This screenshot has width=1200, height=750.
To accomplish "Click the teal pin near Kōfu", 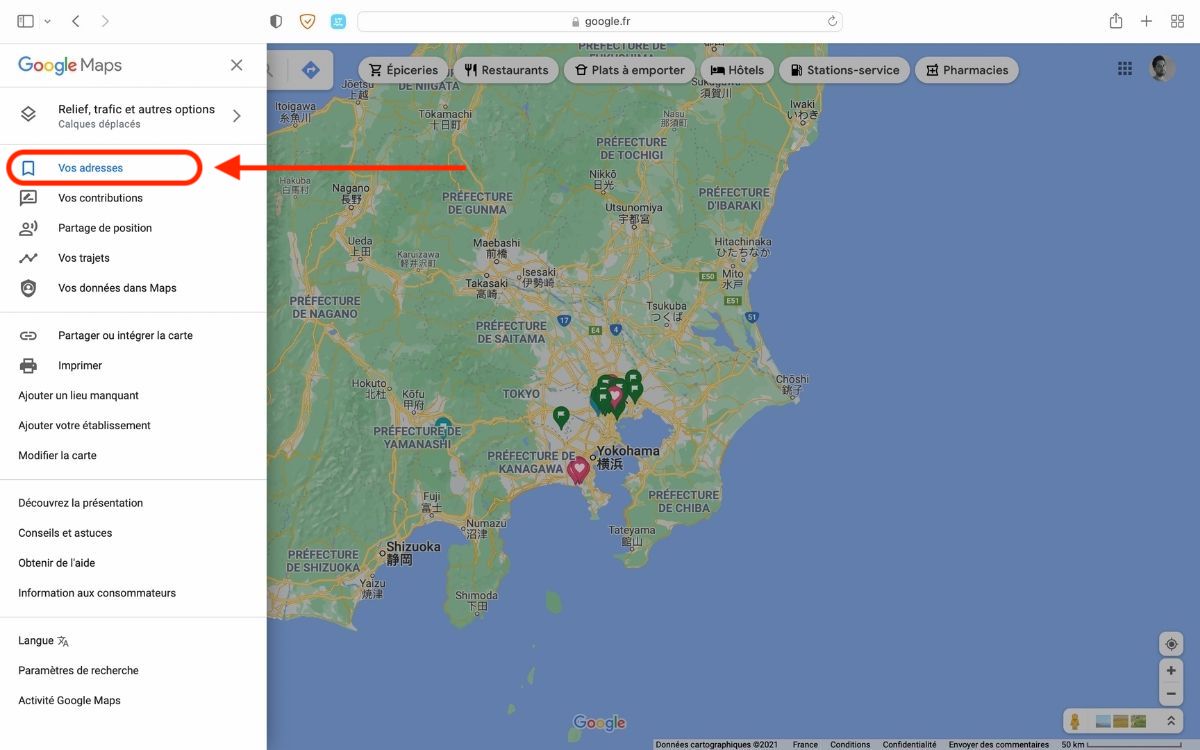I will click(x=443, y=427).
